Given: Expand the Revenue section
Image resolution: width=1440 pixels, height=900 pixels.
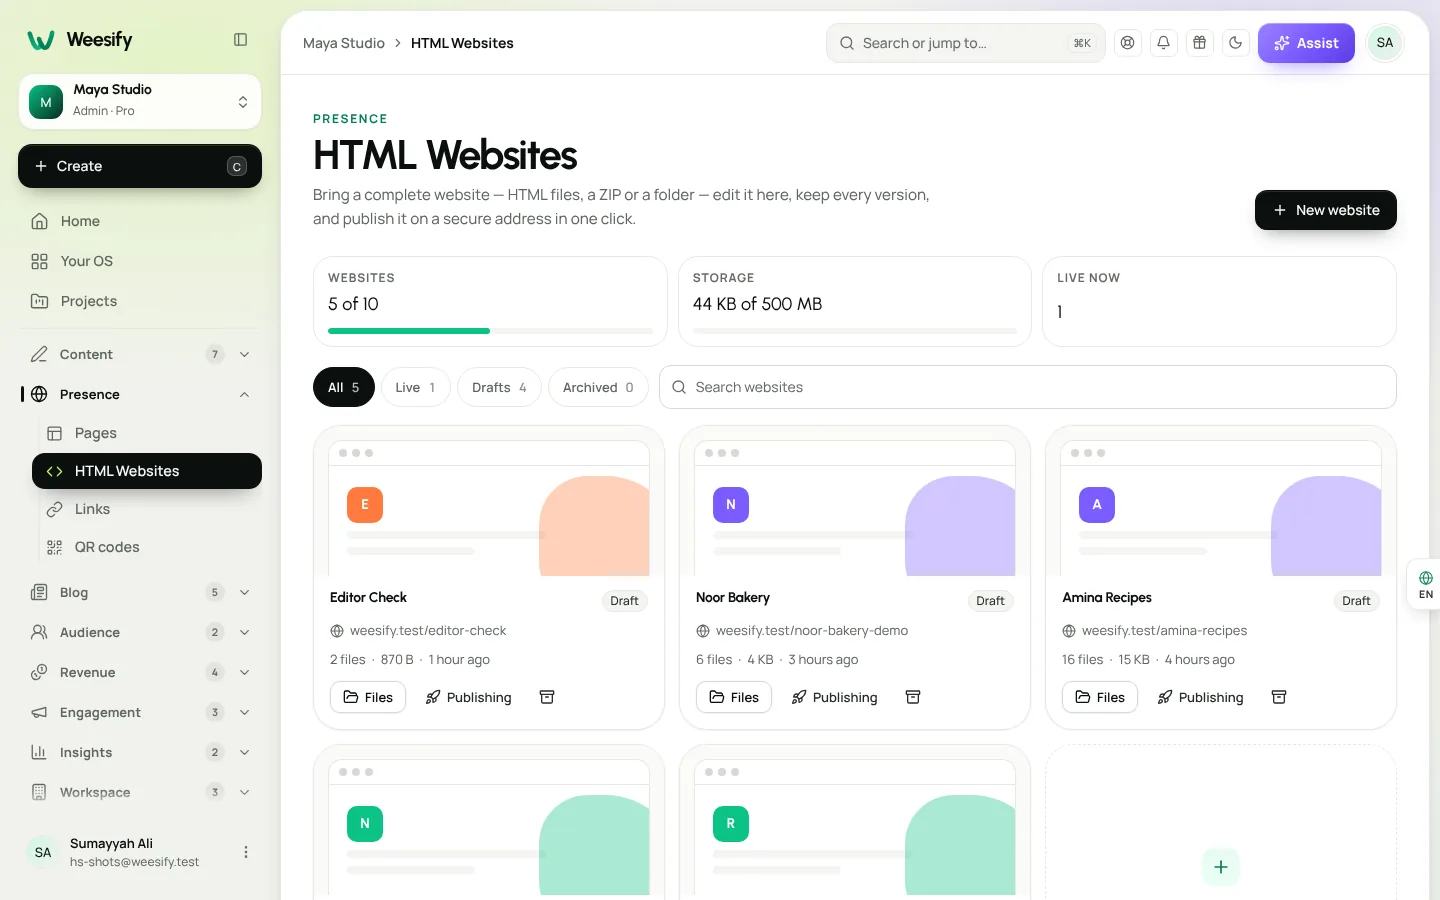Looking at the screenshot, I should pyautogui.click(x=140, y=672).
